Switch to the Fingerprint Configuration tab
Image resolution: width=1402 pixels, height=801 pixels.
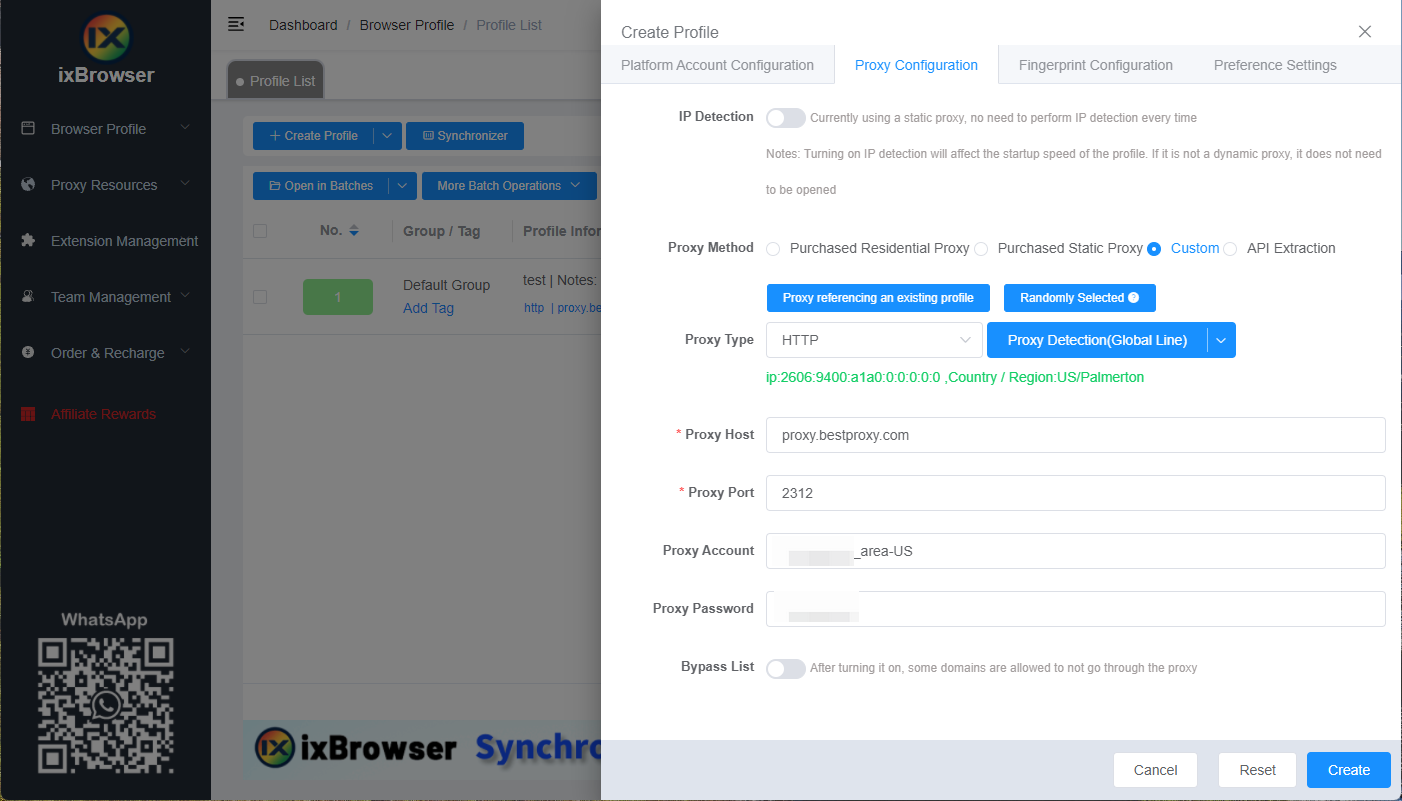pos(1096,65)
